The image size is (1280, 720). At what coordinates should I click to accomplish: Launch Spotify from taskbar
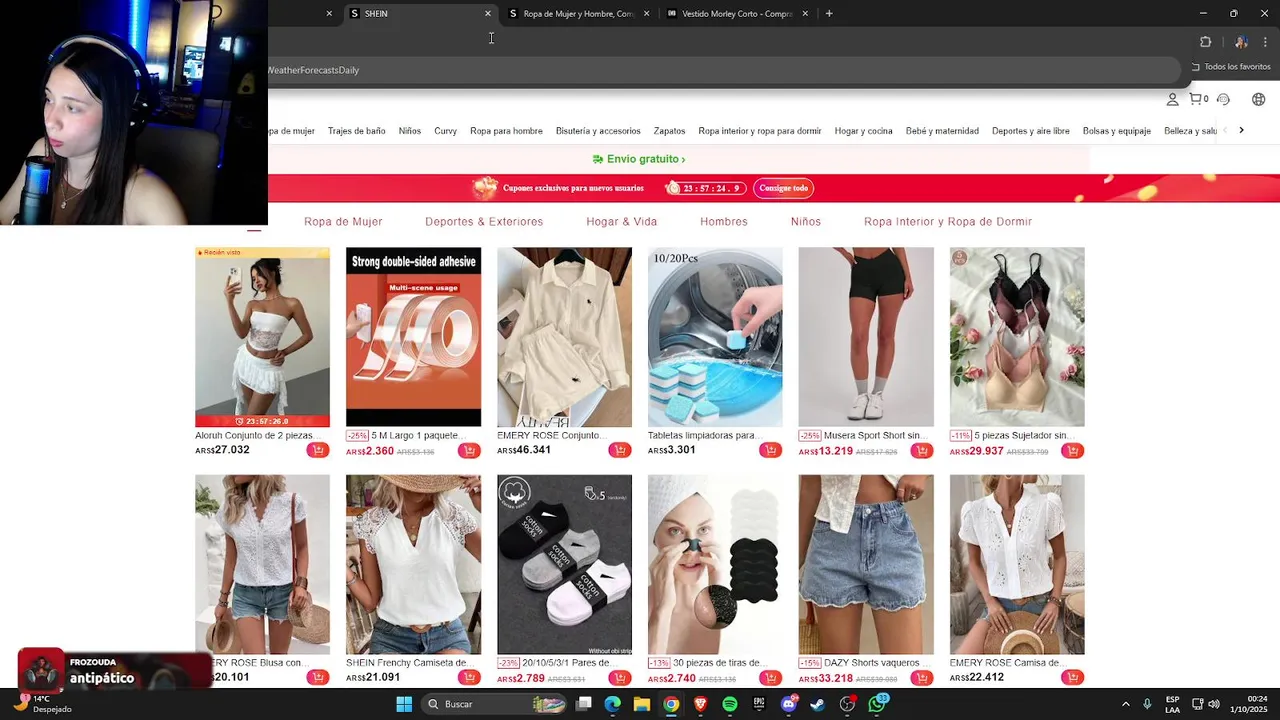coord(730,704)
